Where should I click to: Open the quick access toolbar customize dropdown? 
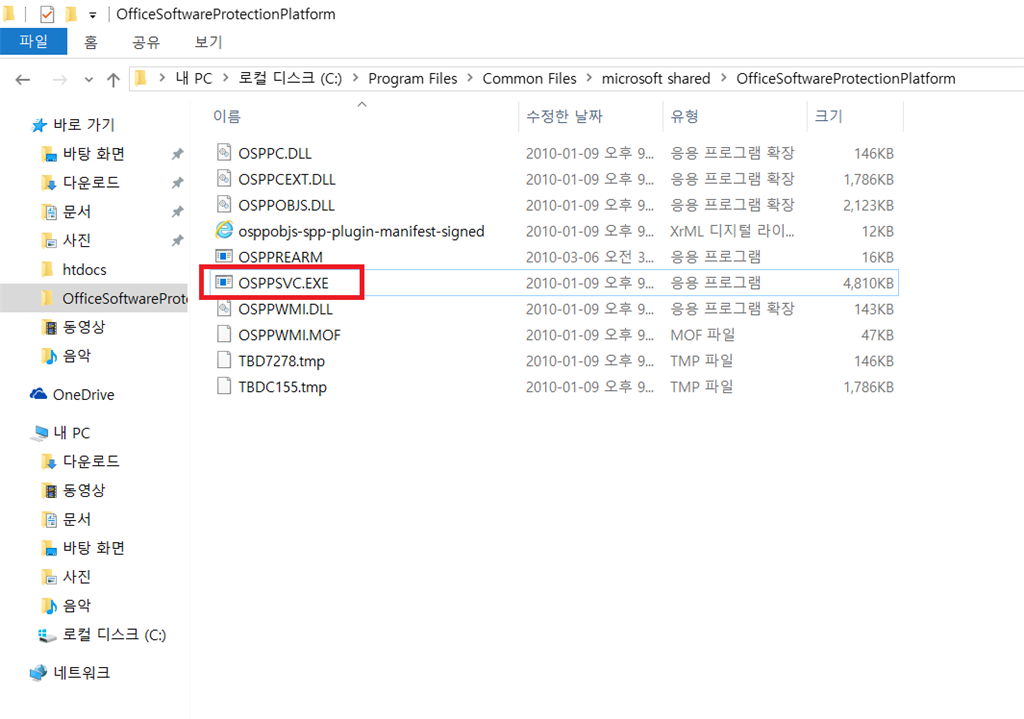[93, 14]
